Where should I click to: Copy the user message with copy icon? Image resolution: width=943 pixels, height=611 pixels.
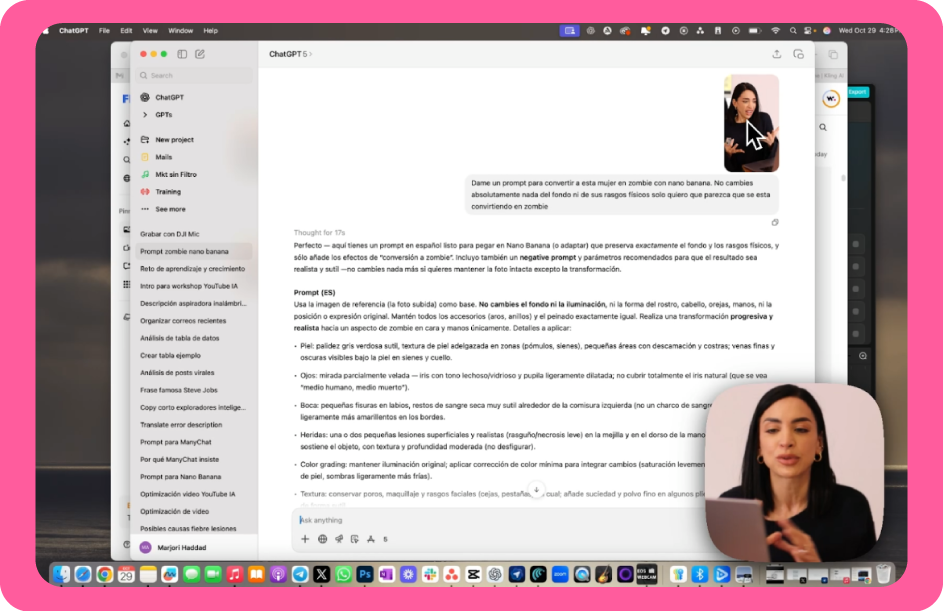coord(775,223)
